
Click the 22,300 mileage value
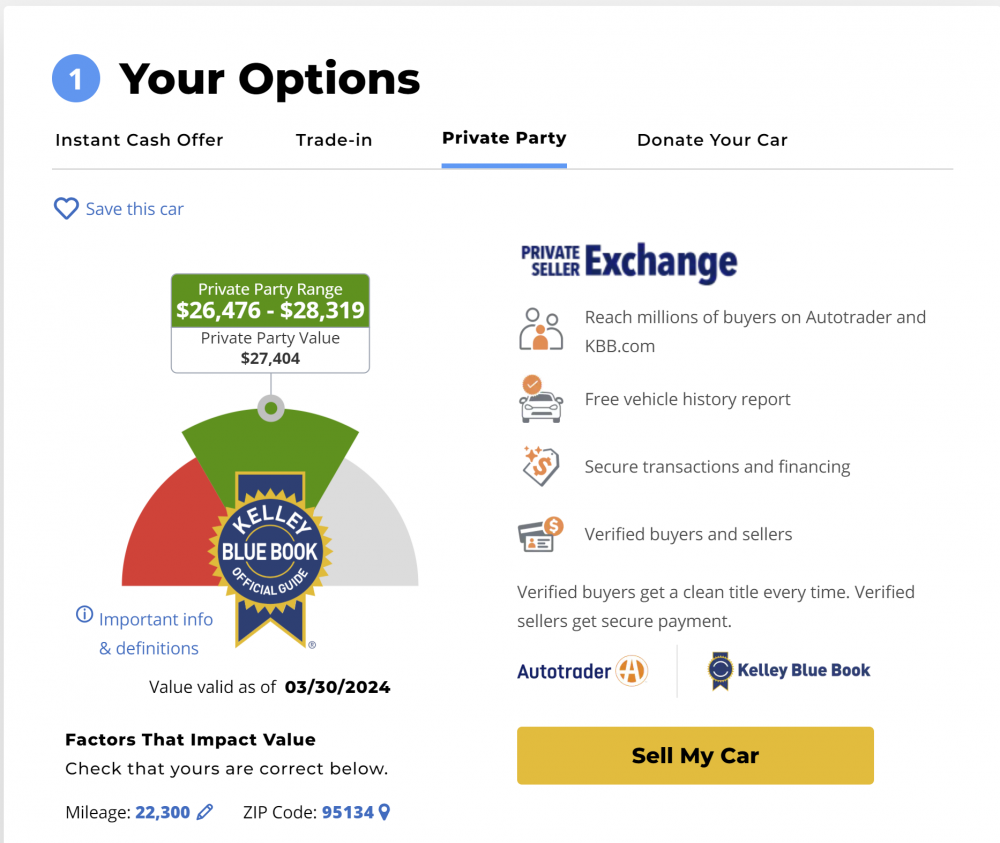click(163, 812)
